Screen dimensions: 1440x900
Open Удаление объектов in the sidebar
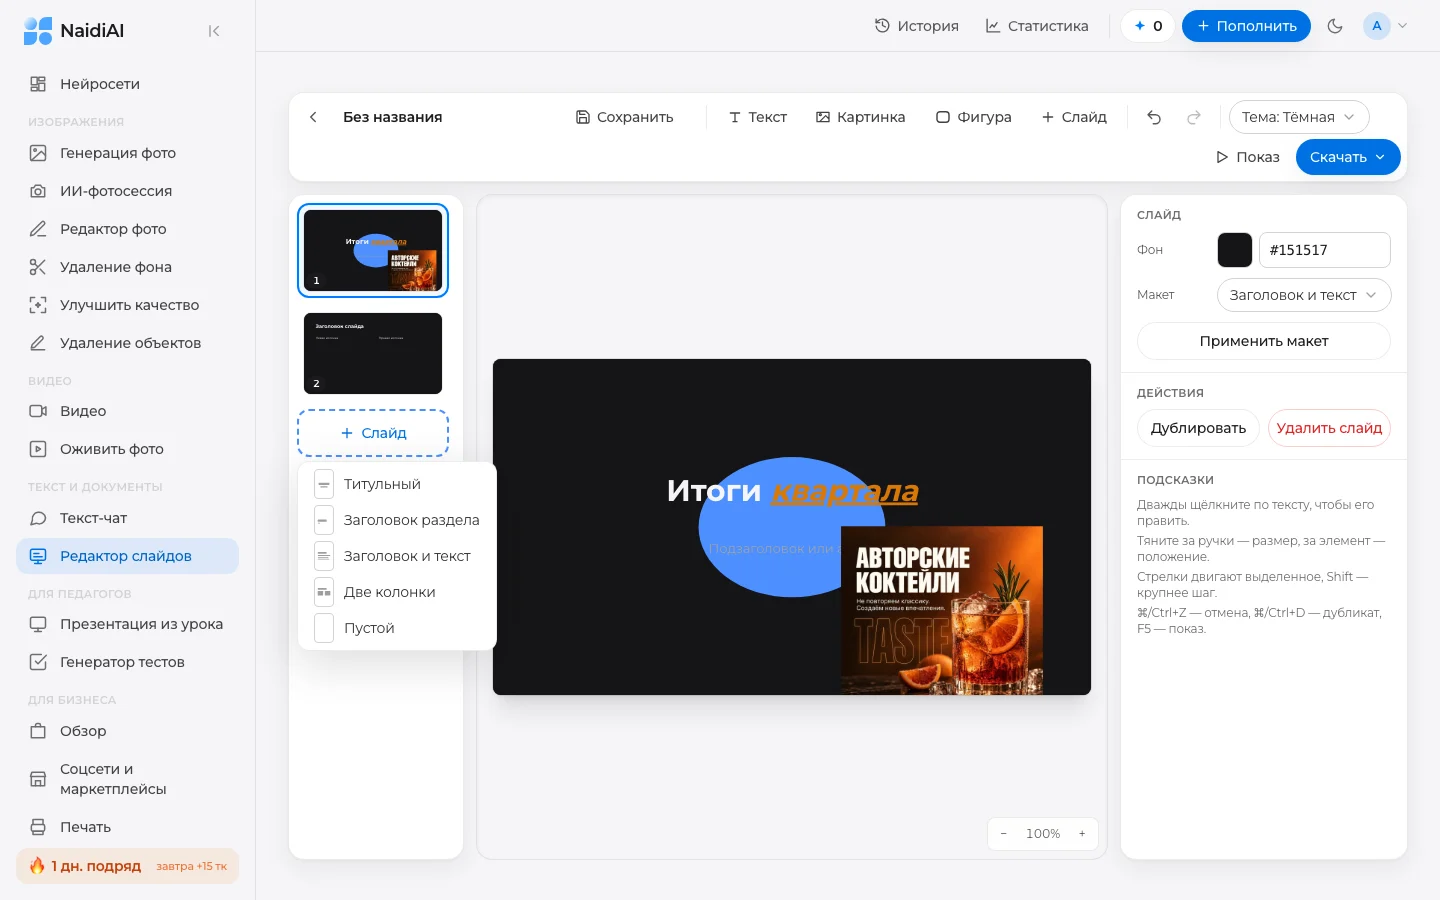pos(127,343)
